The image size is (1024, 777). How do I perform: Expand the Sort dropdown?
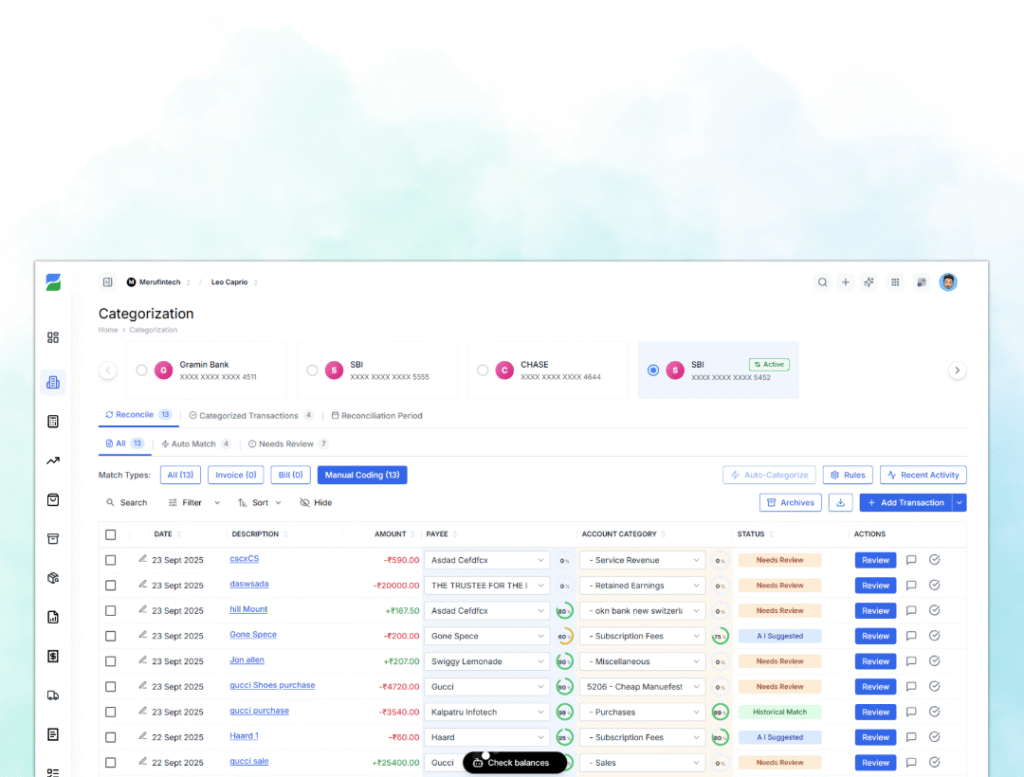260,503
